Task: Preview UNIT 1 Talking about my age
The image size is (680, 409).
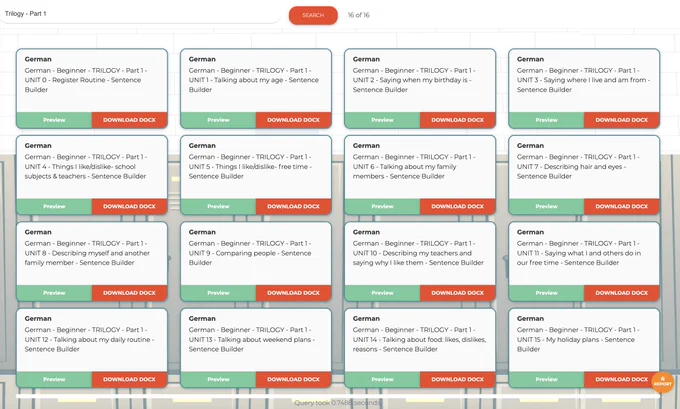Action: [218, 120]
